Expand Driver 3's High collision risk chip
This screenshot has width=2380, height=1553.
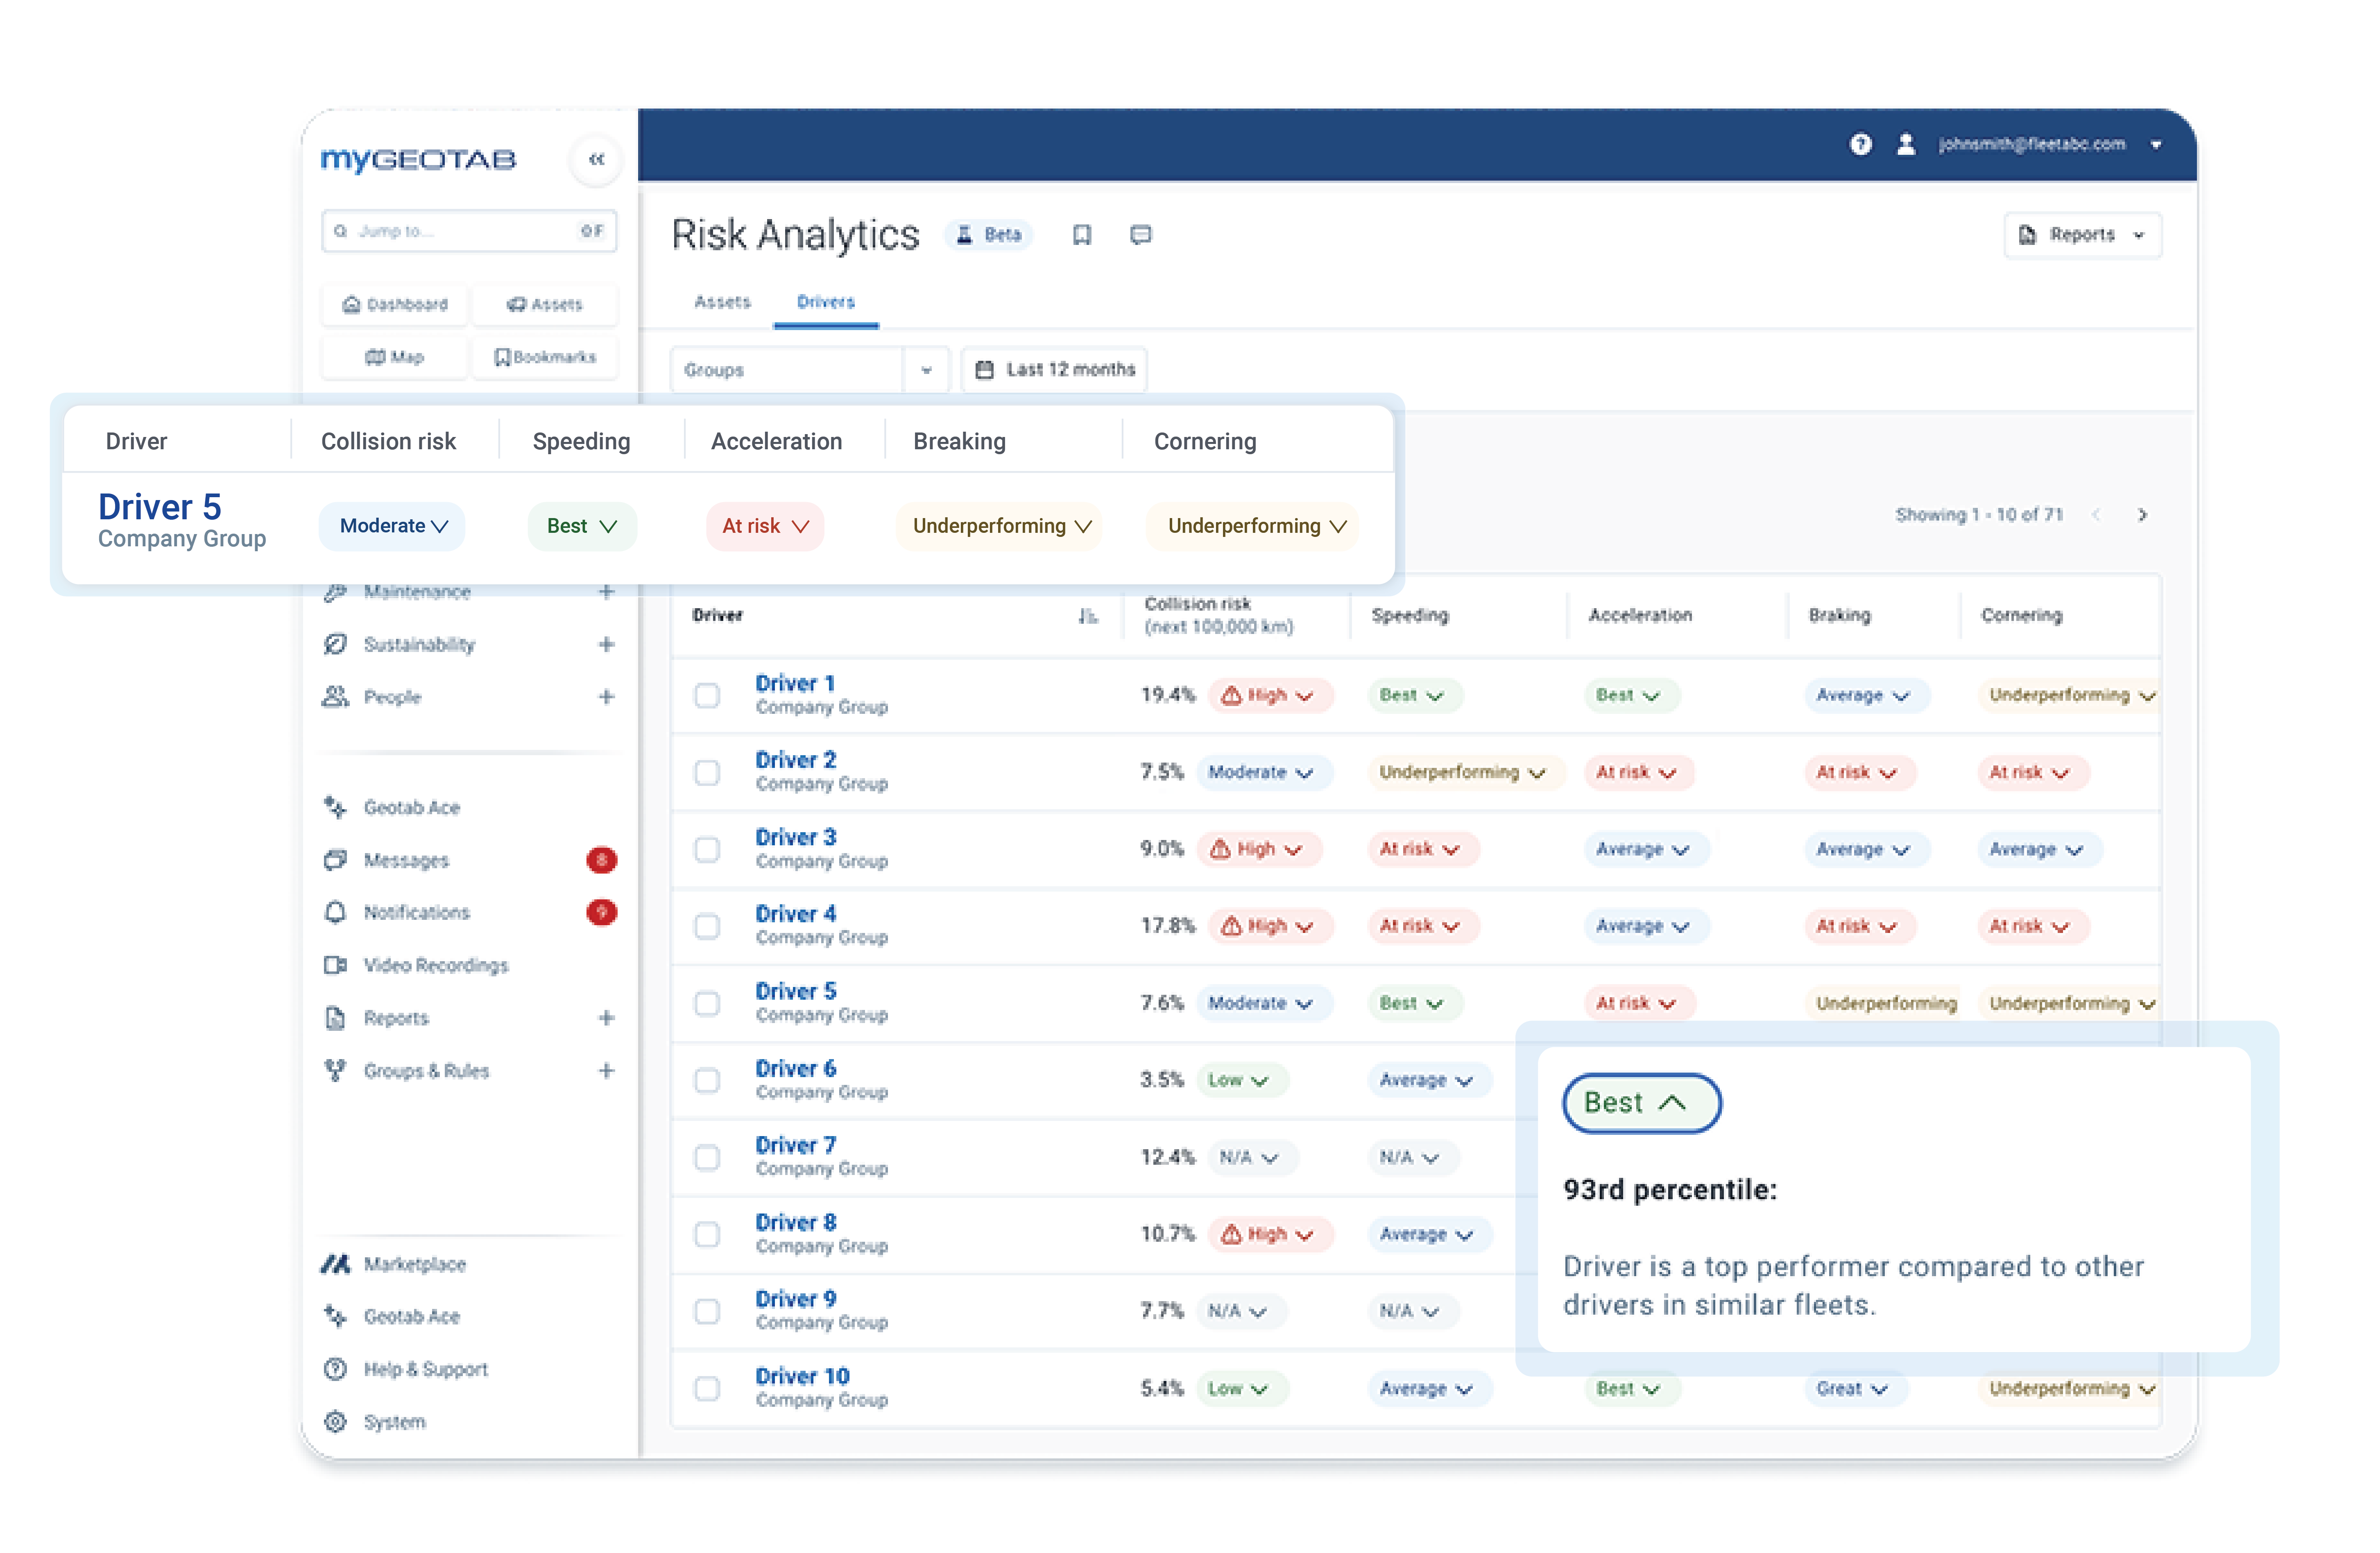(1260, 849)
